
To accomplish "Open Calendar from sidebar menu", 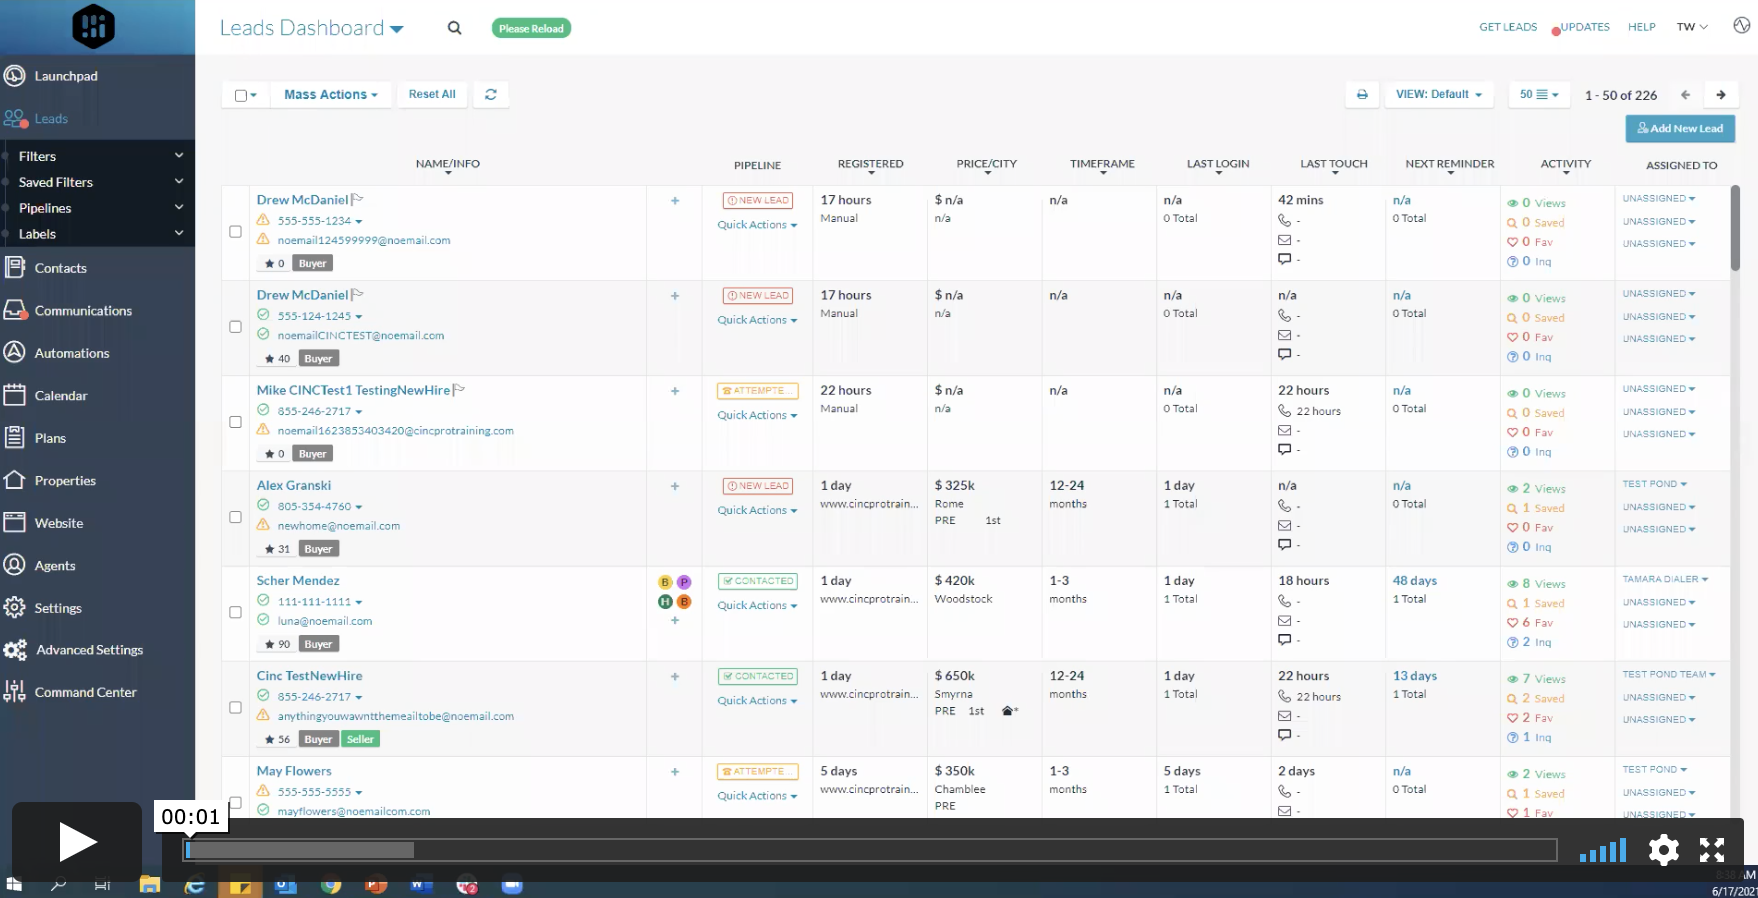I will point(61,396).
